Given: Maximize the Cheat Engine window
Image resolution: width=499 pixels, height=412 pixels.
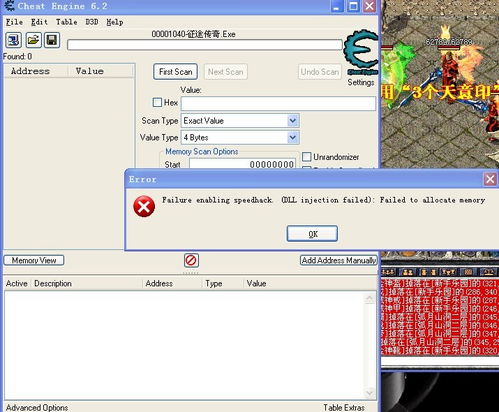Looking at the screenshot, I should pos(353,6).
